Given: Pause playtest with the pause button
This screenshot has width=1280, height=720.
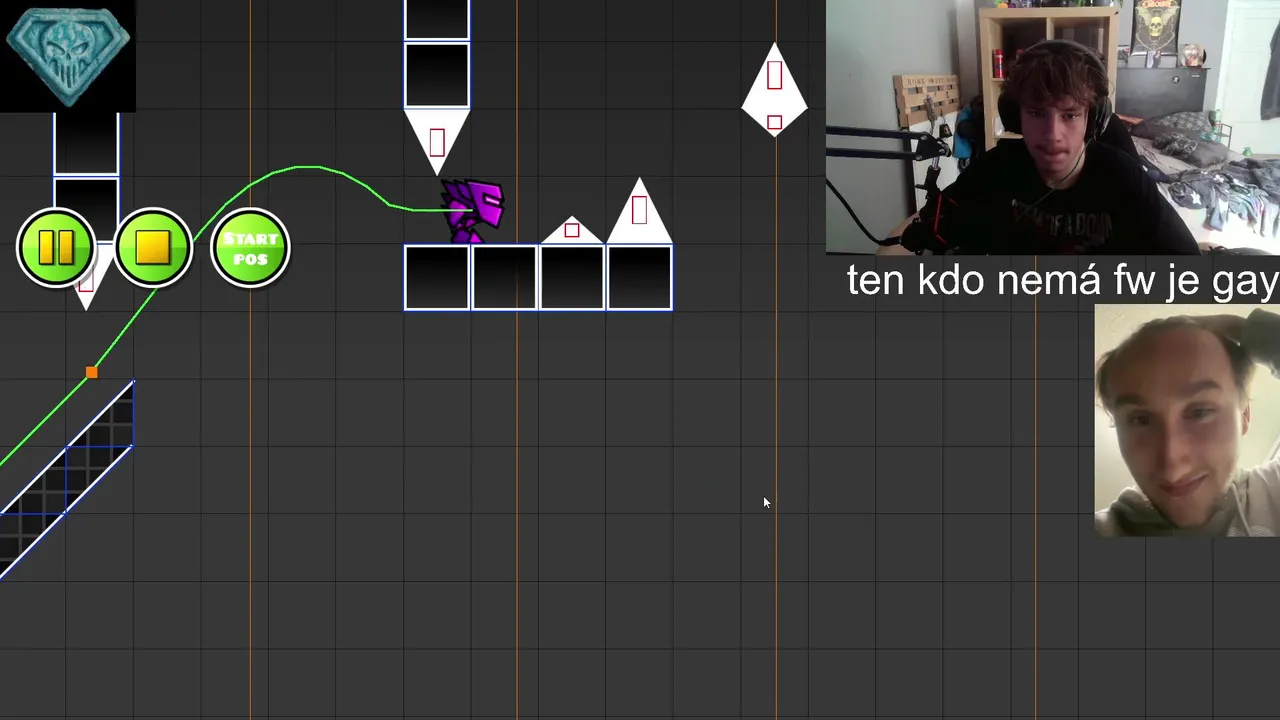Looking at the screenshot, I should (x=56, y=248).
